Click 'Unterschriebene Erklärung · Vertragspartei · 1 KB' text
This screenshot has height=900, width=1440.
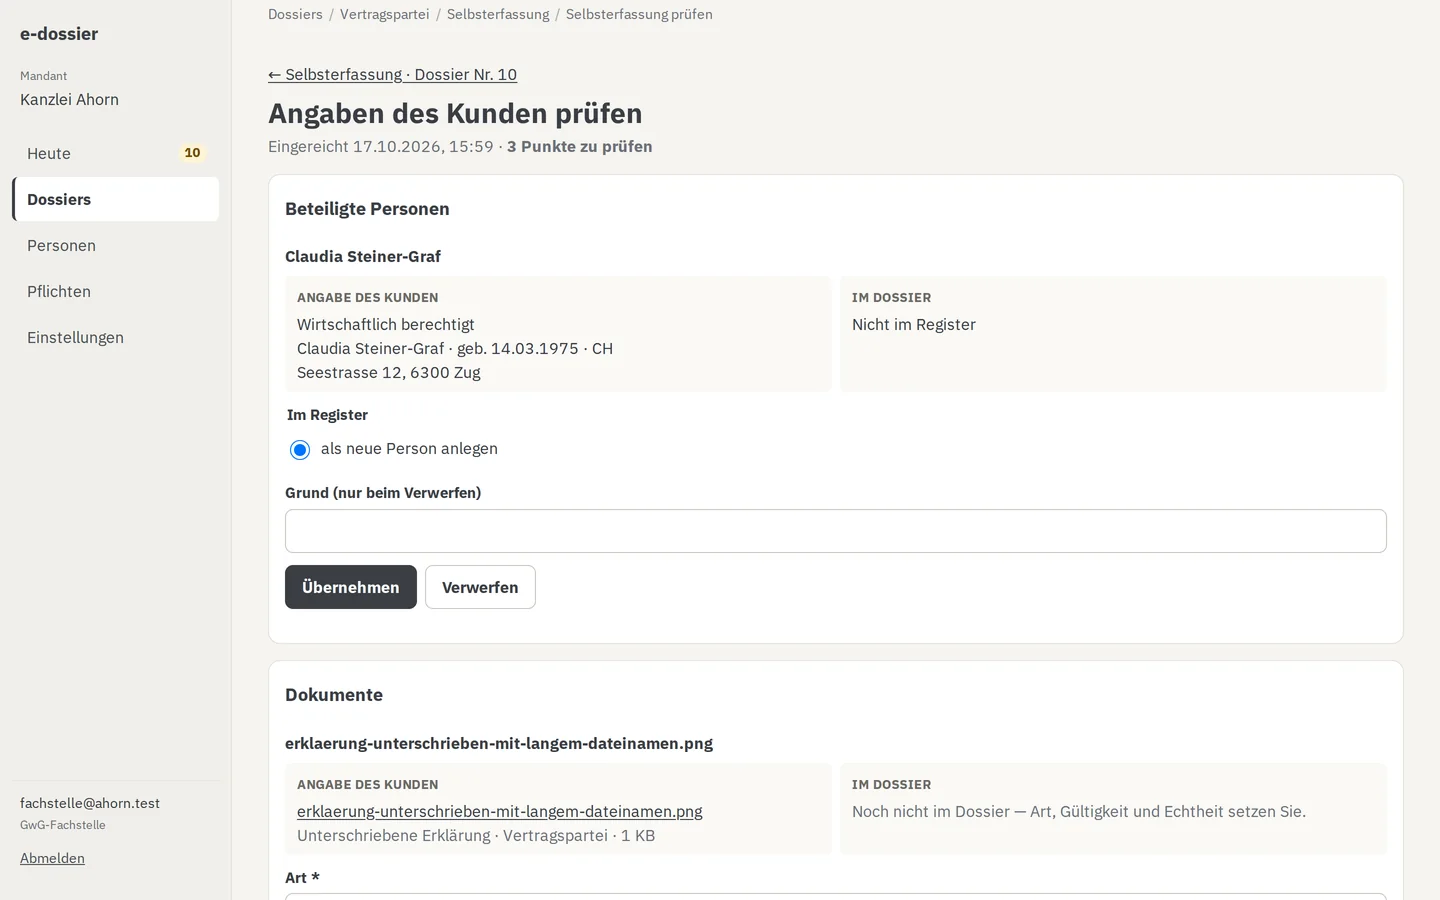tap(476, 835)
